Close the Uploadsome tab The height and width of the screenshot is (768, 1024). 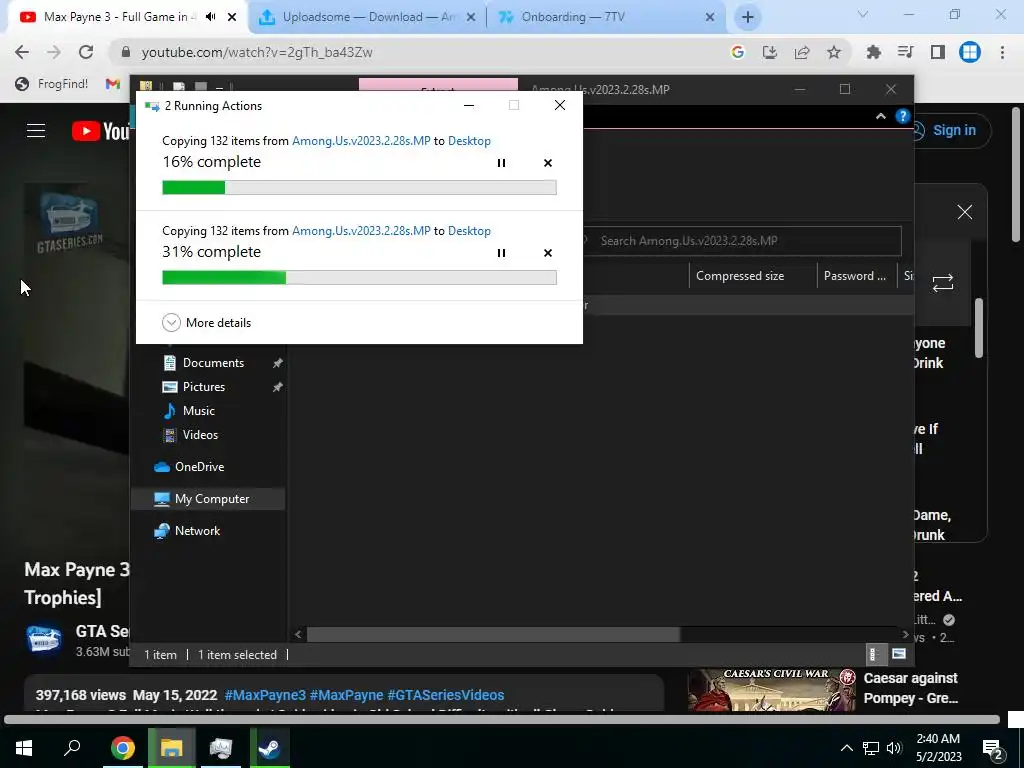[470, 18]
